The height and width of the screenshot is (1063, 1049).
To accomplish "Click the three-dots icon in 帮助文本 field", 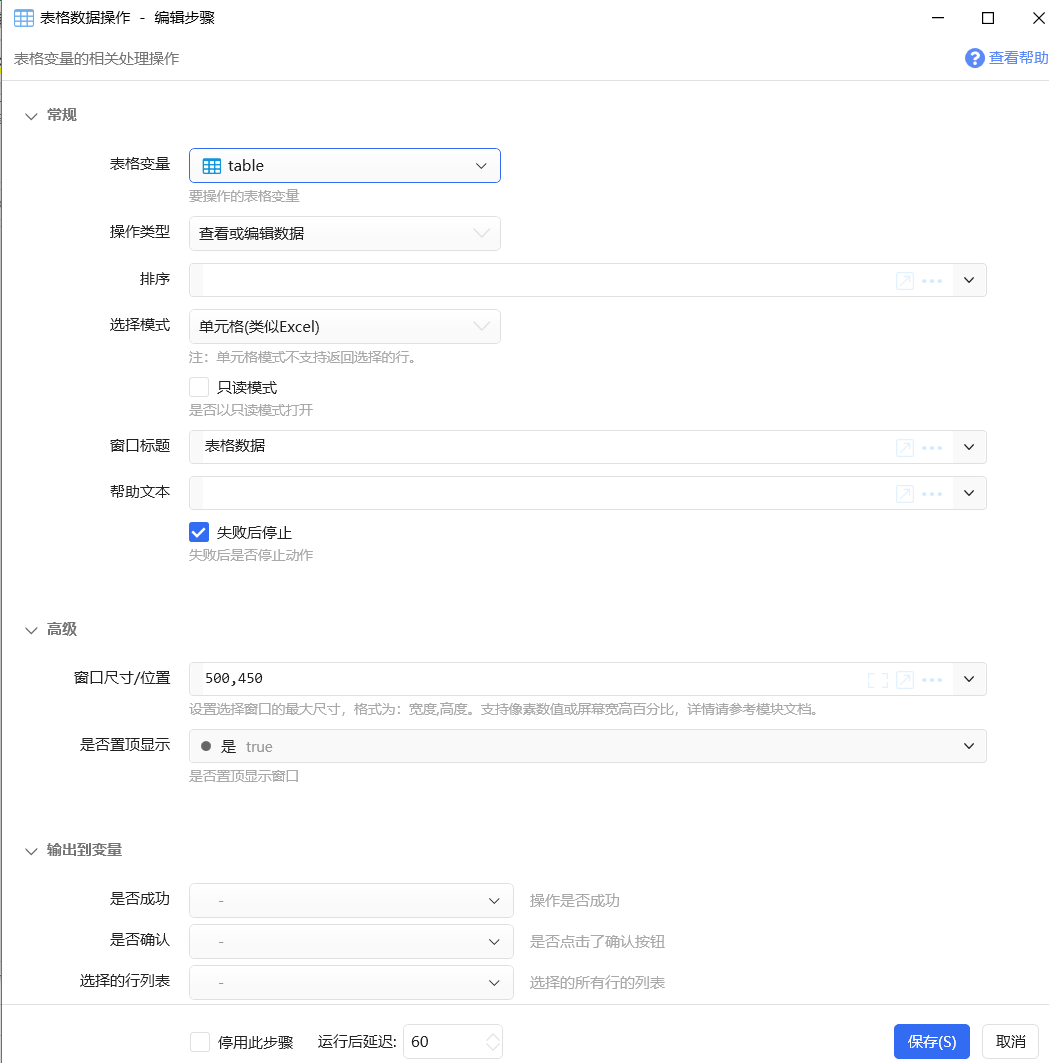I will tap(932, 494).
